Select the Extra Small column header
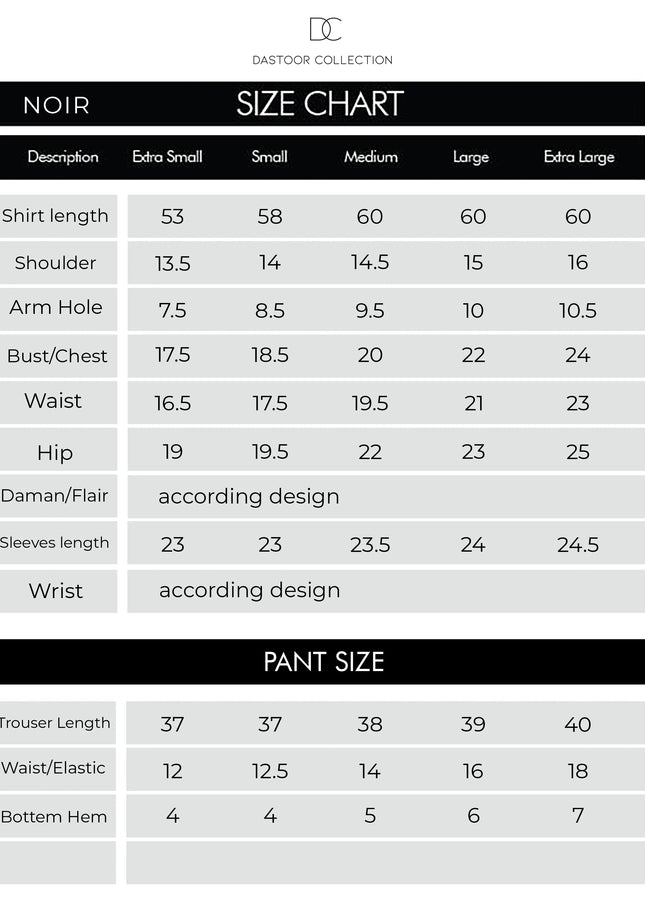Viewport: 645px width, 903px height. point(168,157)
